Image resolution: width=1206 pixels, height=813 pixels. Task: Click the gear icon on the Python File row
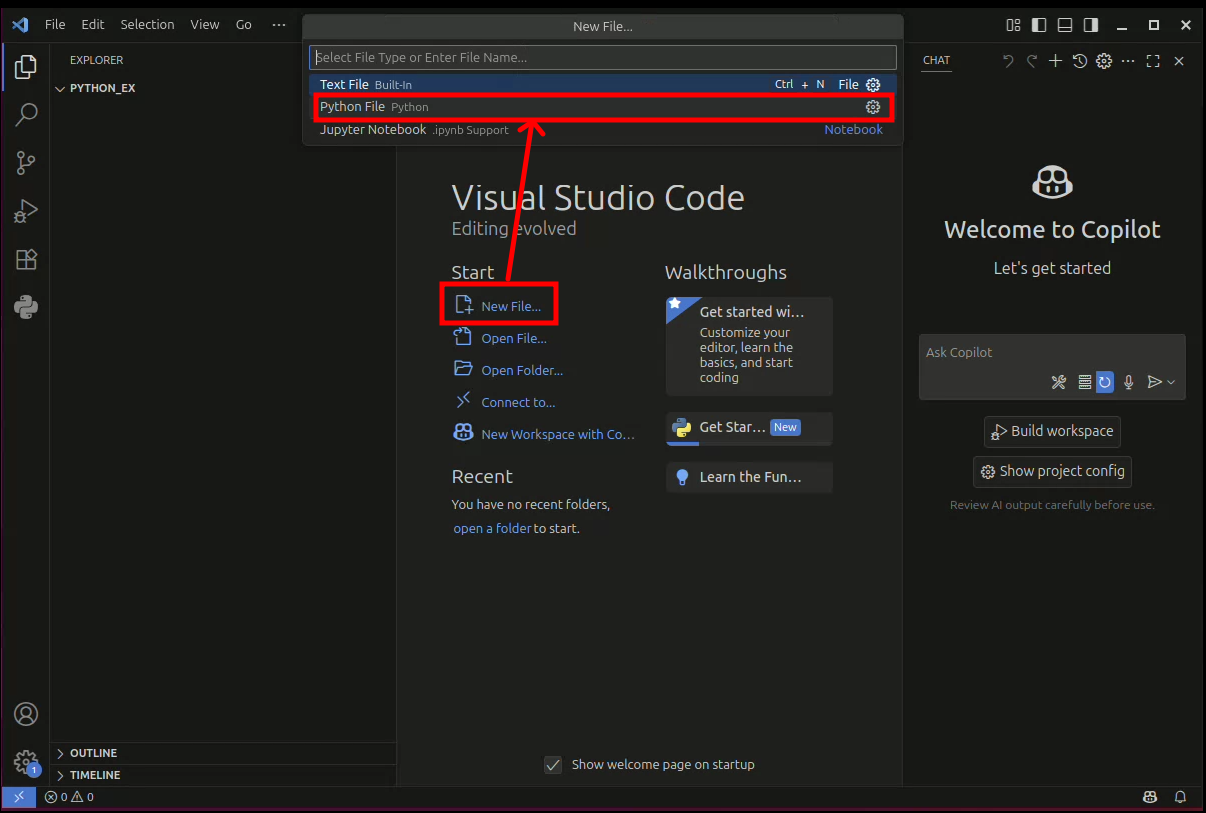[873, 107]
